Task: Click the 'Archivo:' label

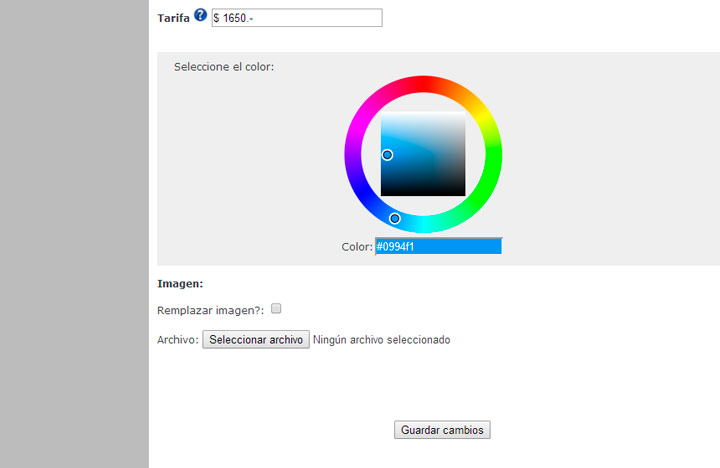Action: 178,340
